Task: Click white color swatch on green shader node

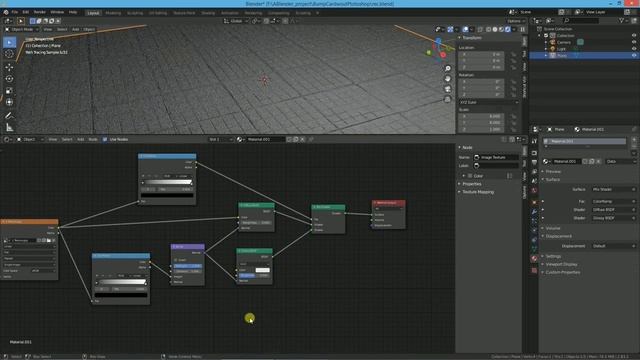Action: (262, 270)
